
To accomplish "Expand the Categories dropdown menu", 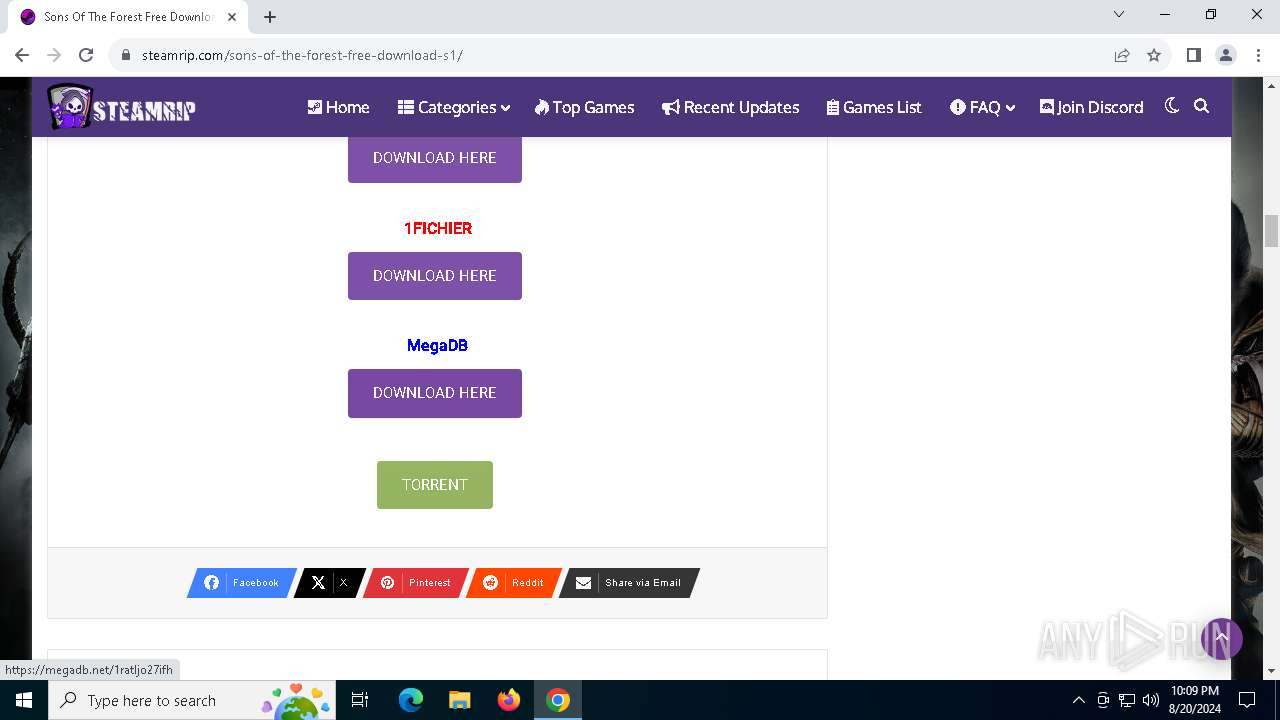I will pos(454,107).
